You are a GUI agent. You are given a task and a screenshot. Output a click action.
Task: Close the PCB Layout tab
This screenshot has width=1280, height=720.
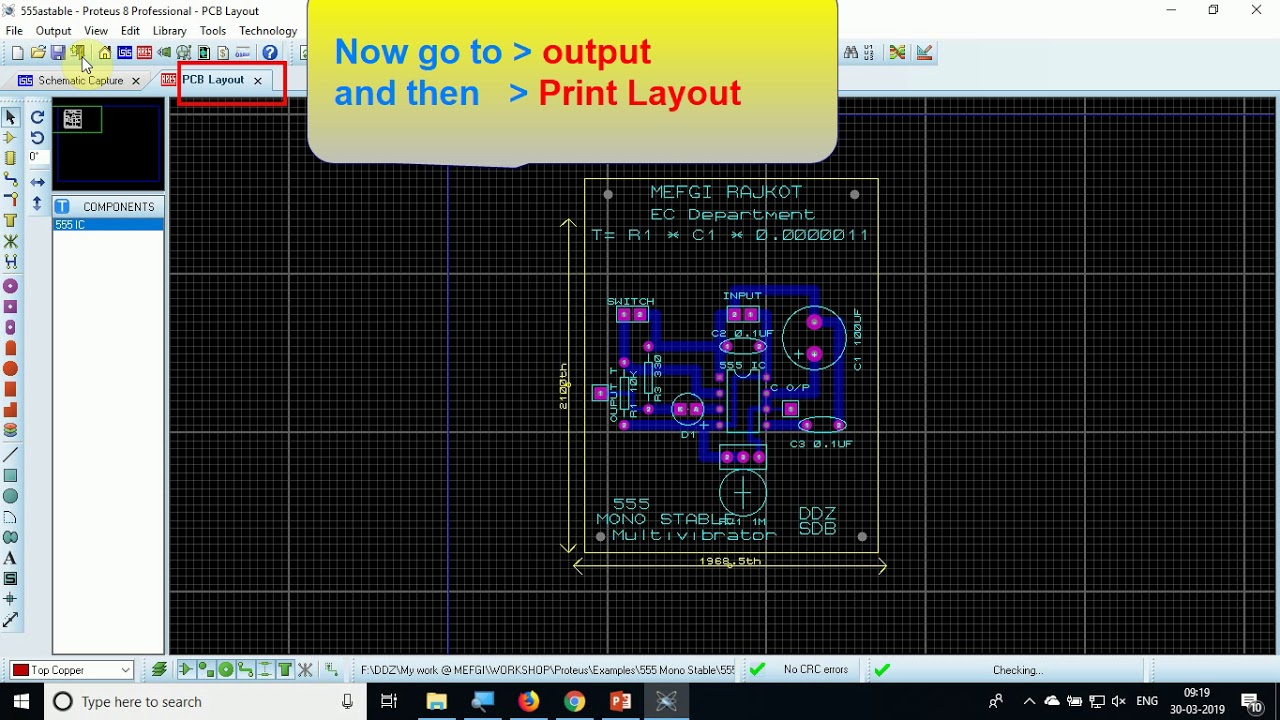[257, 81]
